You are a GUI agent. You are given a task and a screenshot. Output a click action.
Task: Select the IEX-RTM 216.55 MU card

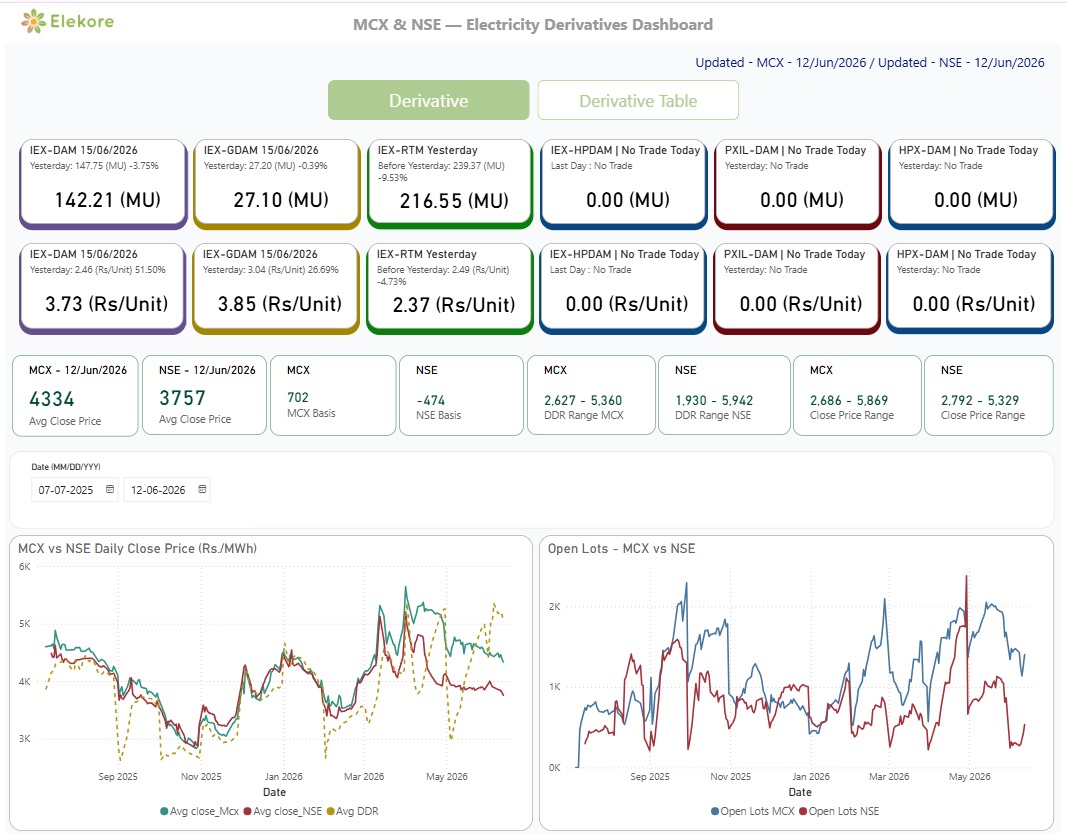point(450,184)
